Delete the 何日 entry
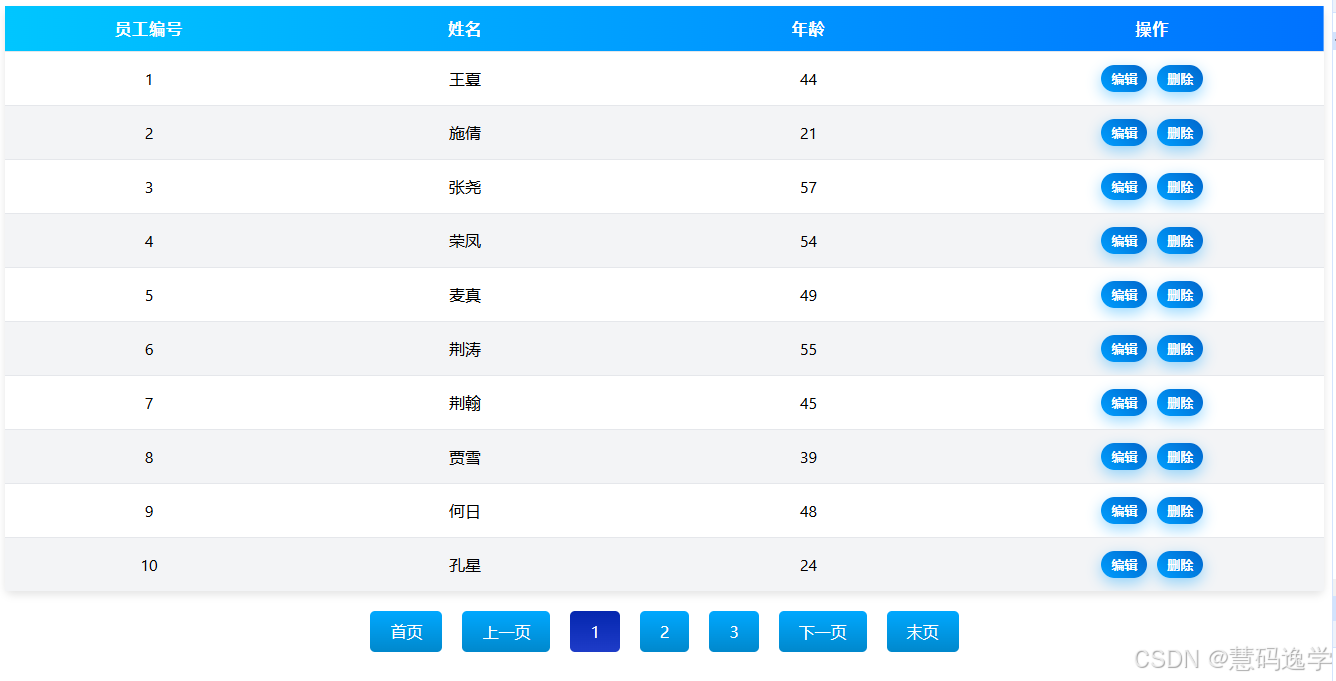This screenshot has width=1336, height=681. [1180, 511]
